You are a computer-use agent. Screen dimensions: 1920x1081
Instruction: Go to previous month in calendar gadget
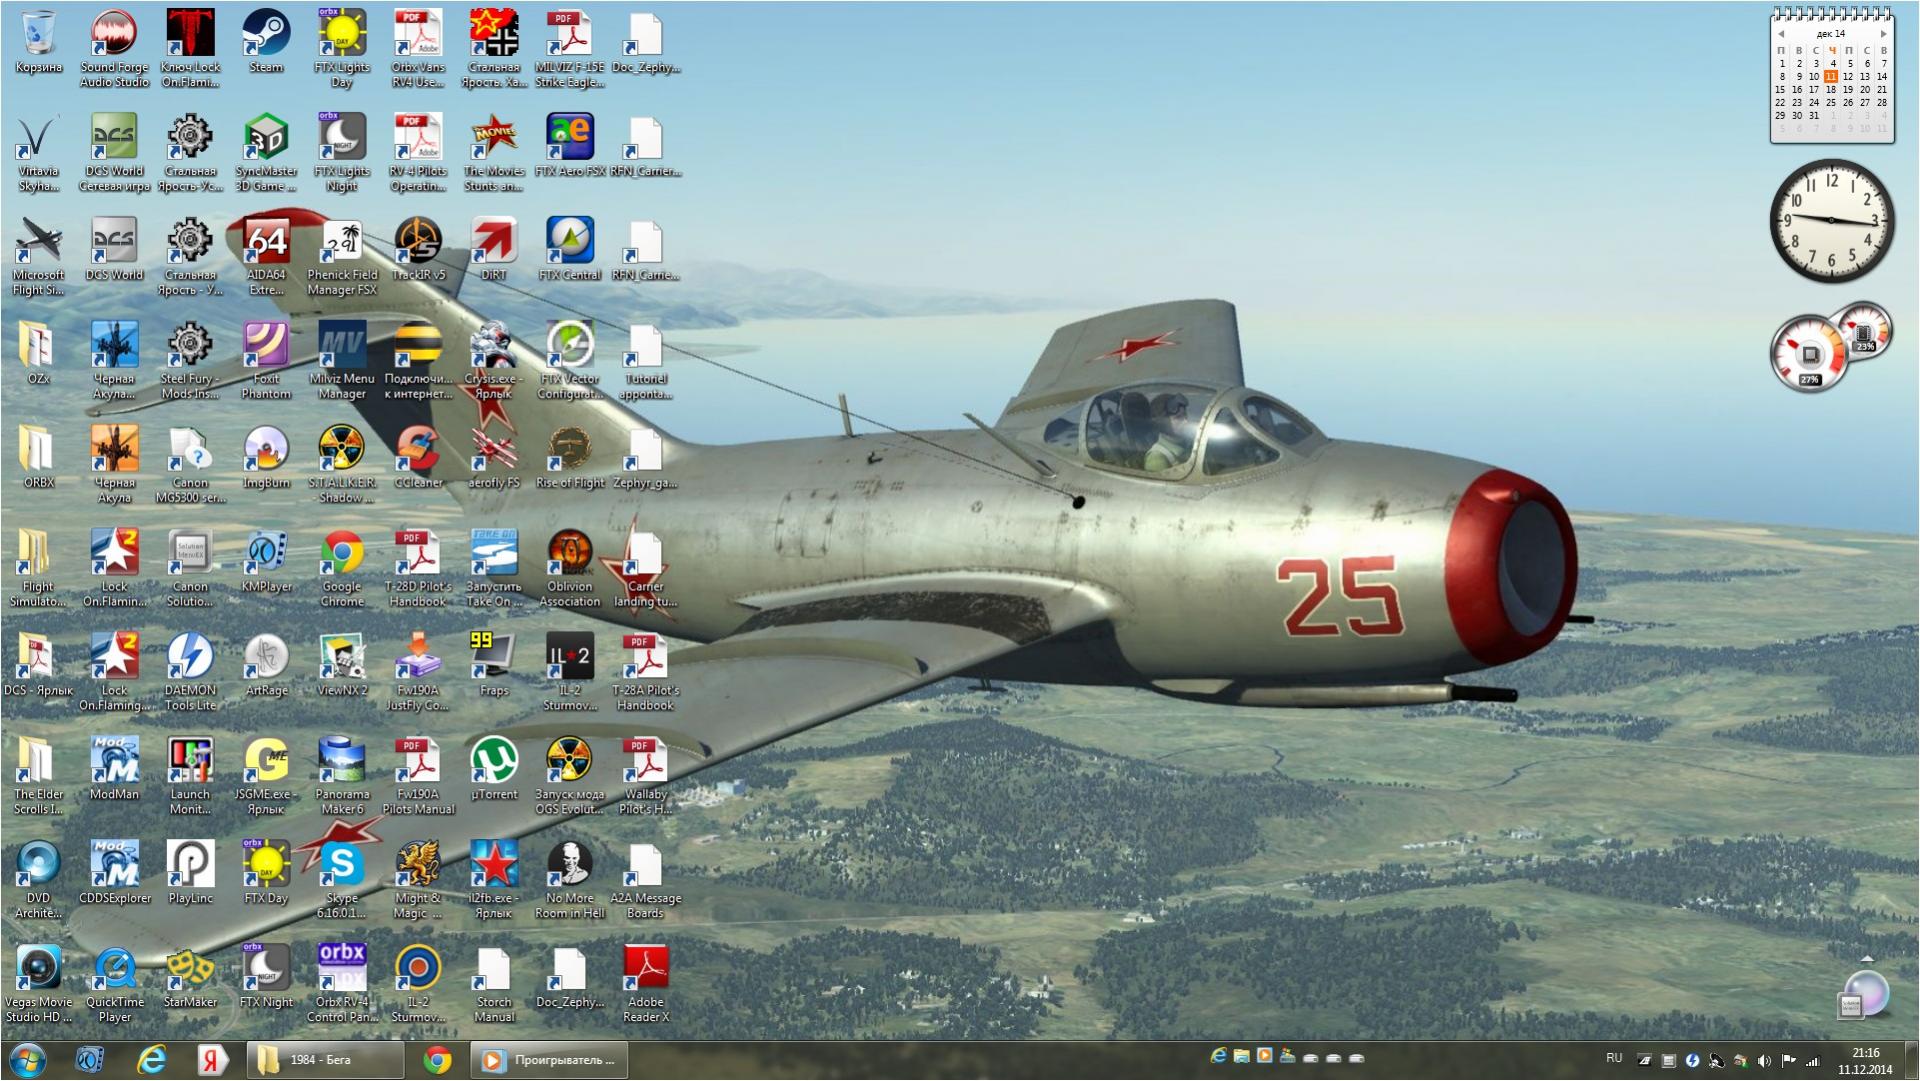coord(1781,34)
